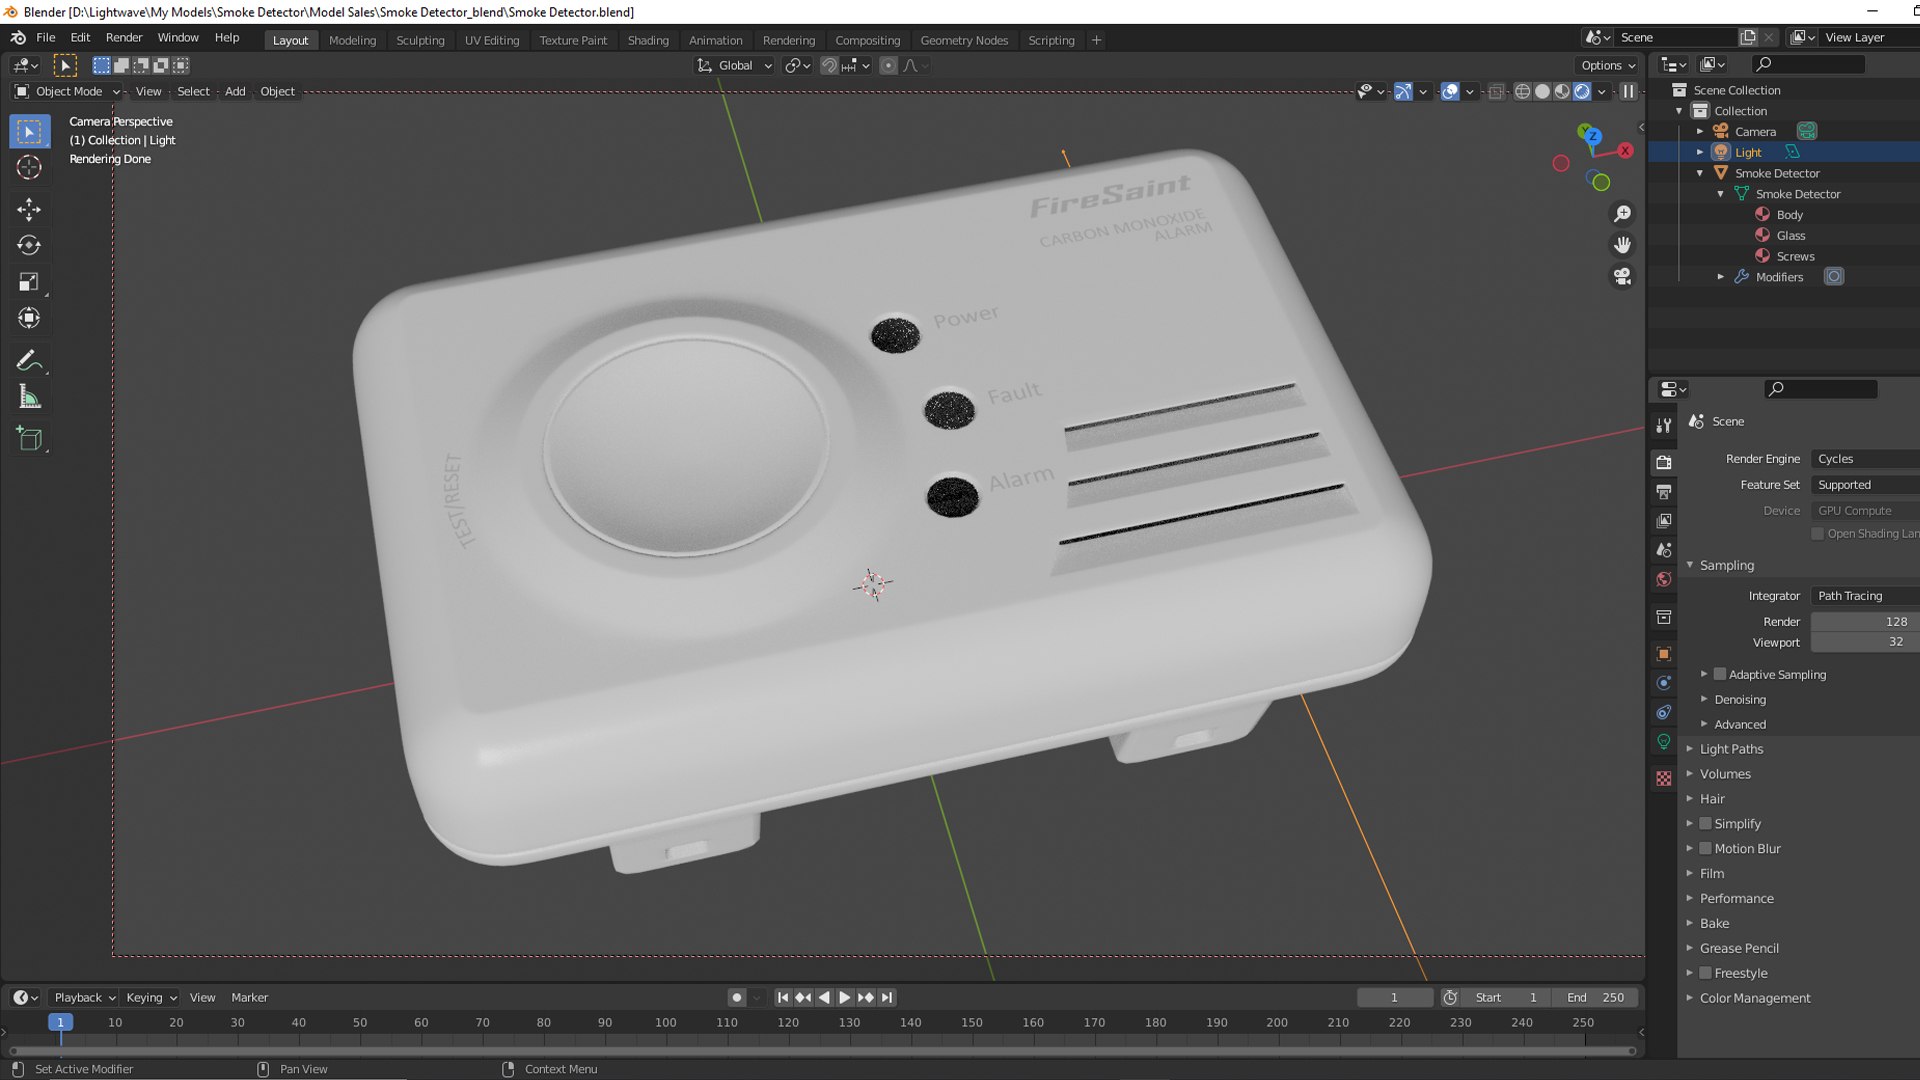Switch to the Geometry Nodes workspace tab

pyautogui.click(x=964, y=40)
